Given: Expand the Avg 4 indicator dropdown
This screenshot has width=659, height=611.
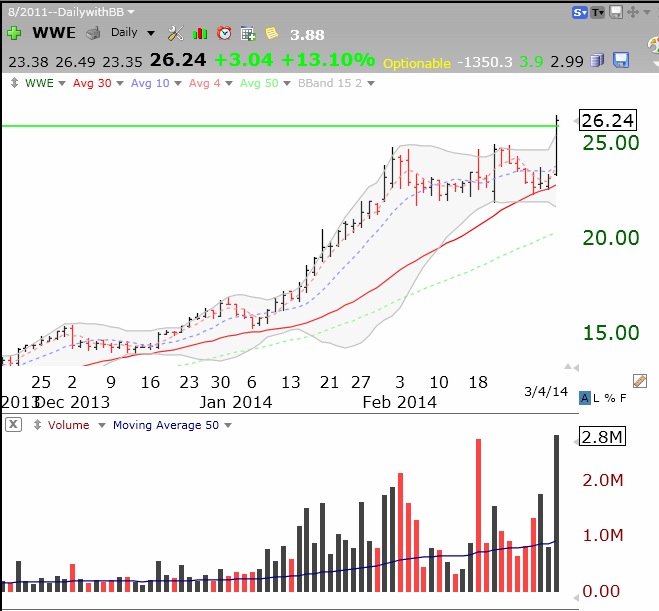Looking at the screenshot, I should [x=229, y=83].
